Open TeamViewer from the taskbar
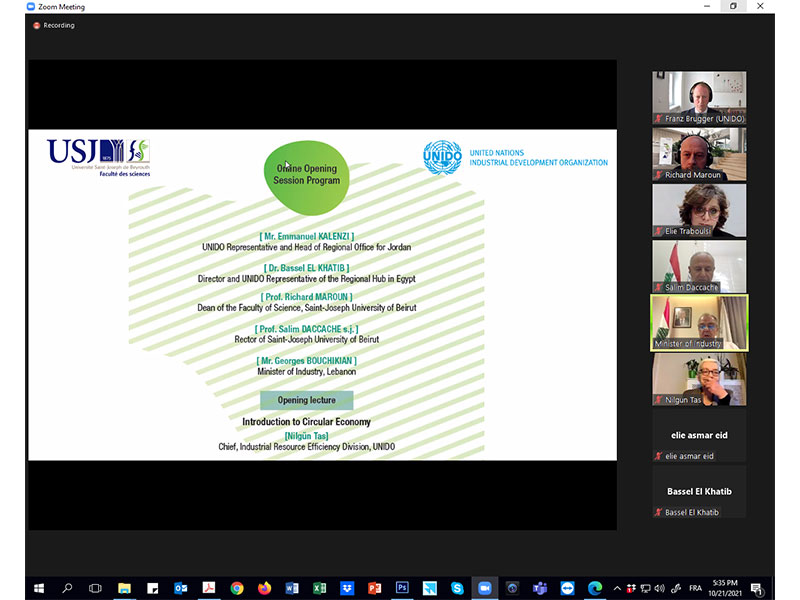This screenshot has width=800, height=600. 567,588
